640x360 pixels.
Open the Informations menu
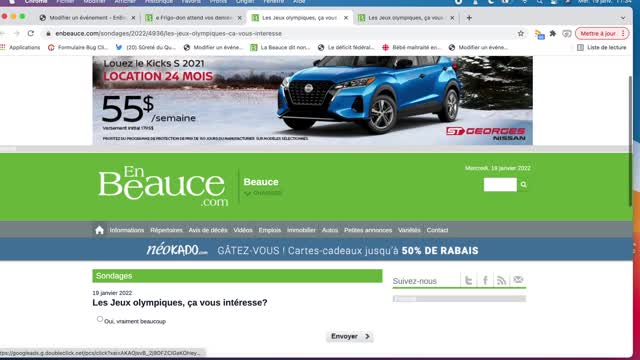point(127,230)
